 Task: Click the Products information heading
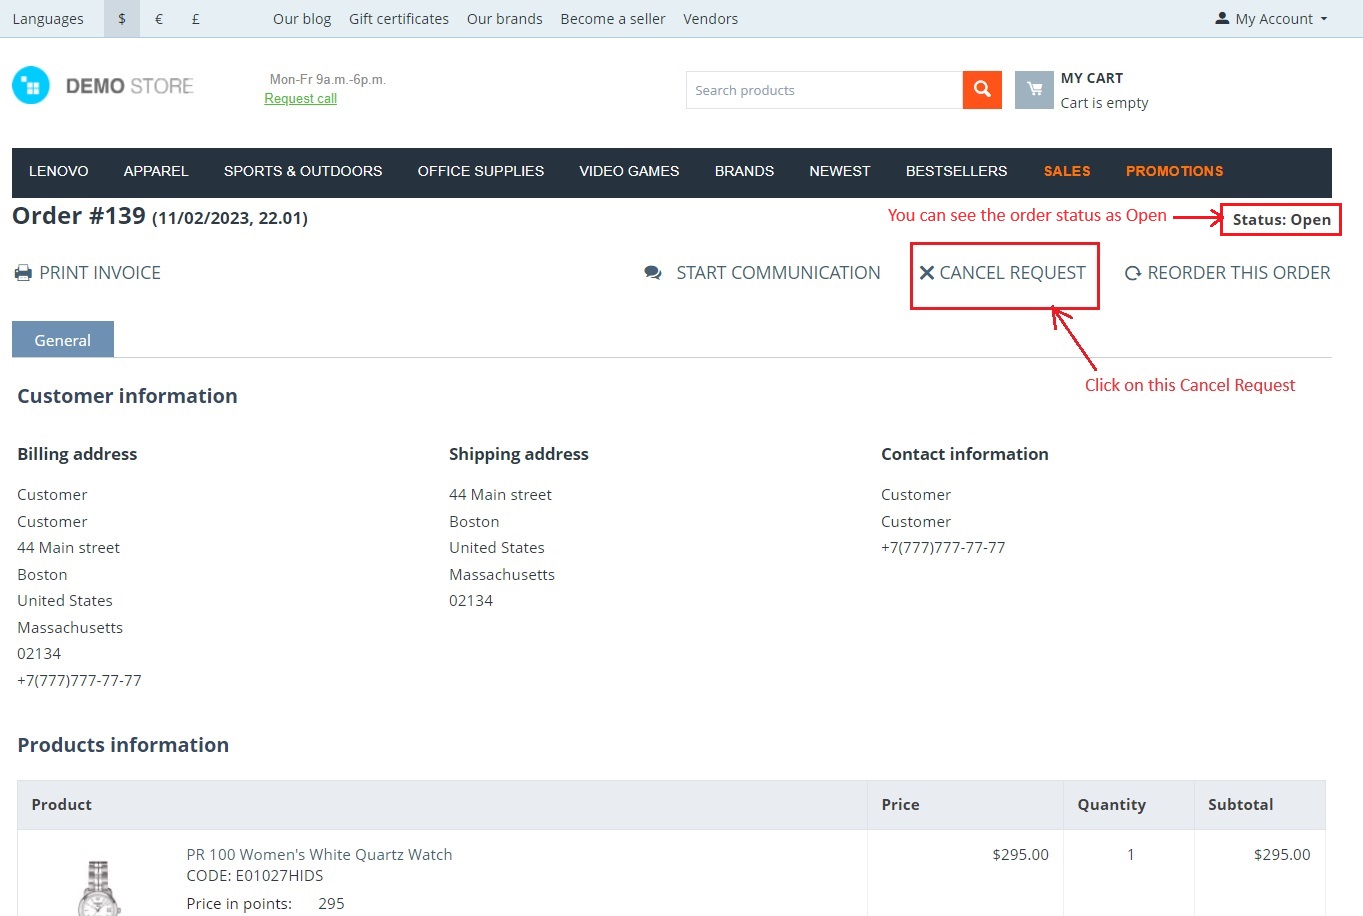pyautogui.click(x=123, y=745)
